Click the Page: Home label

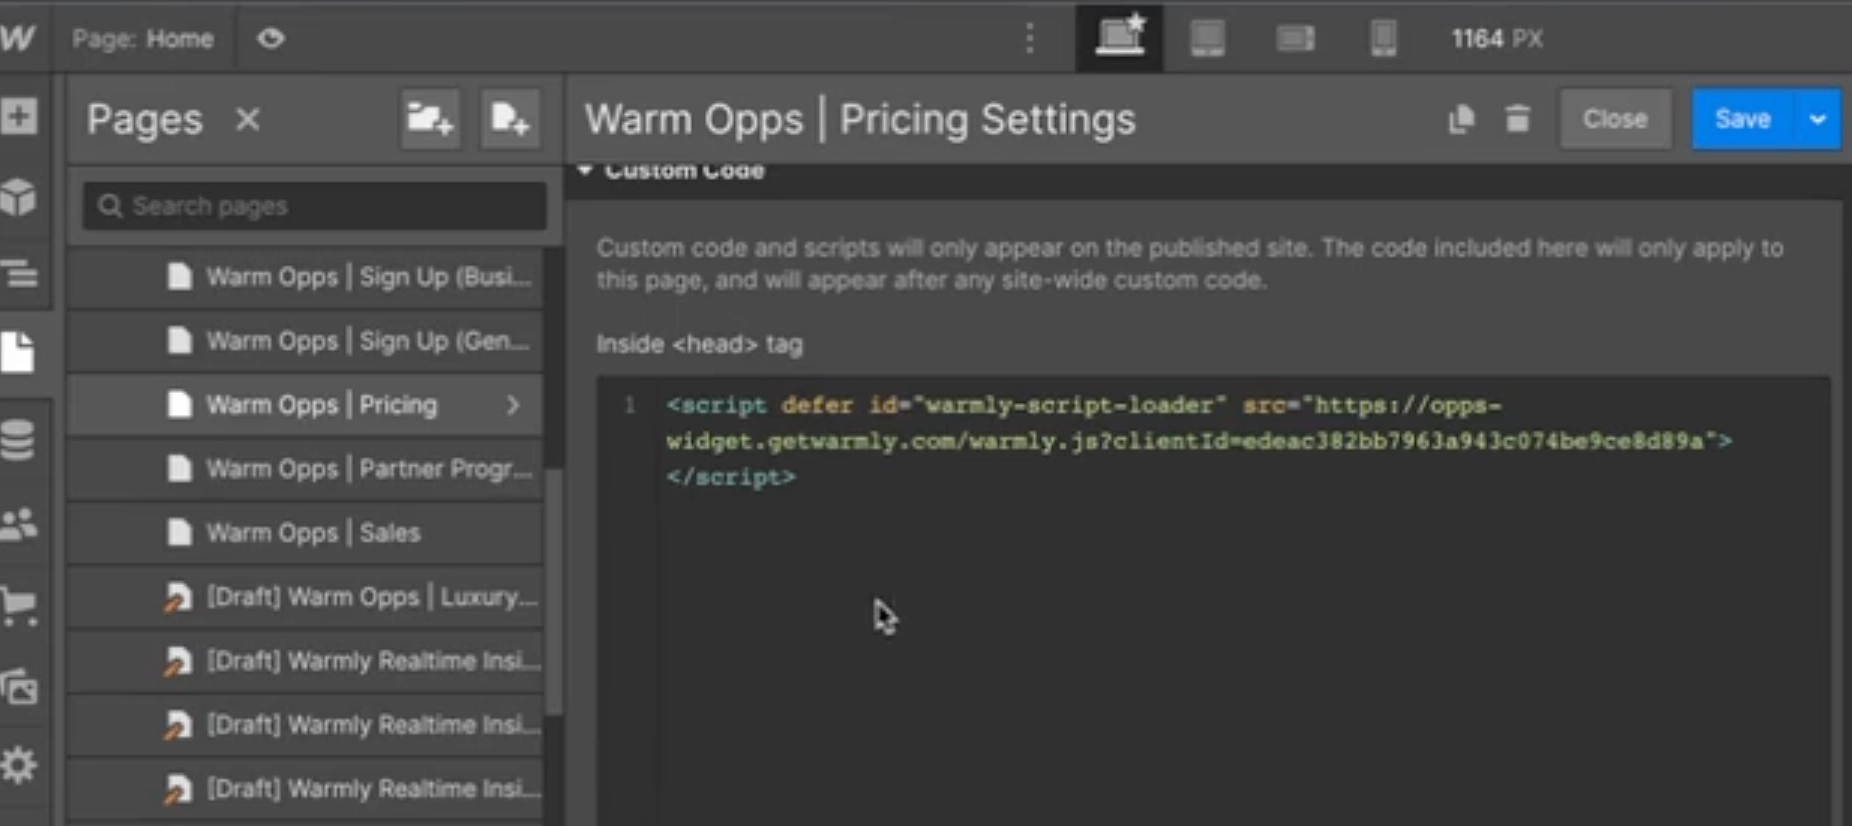coord(143,39)
